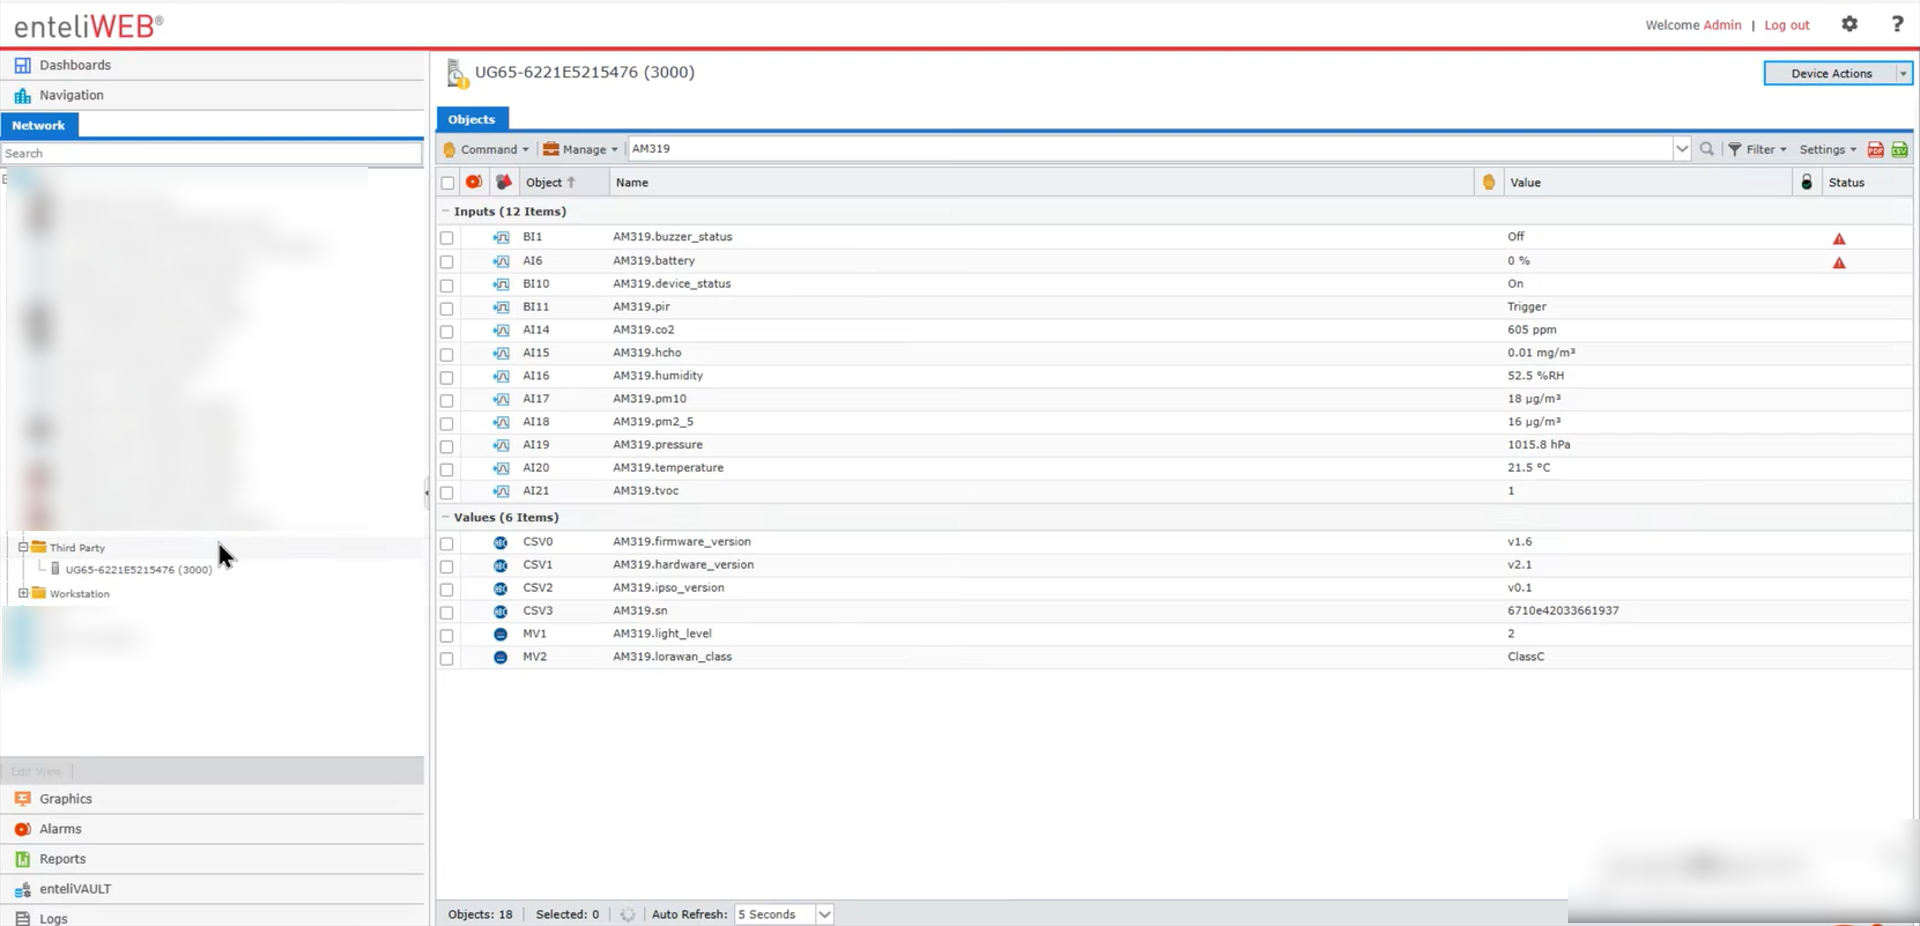The image size is (1920, 926).
Task: Click the value icon for MV1
Action: [x=501, y=634]
